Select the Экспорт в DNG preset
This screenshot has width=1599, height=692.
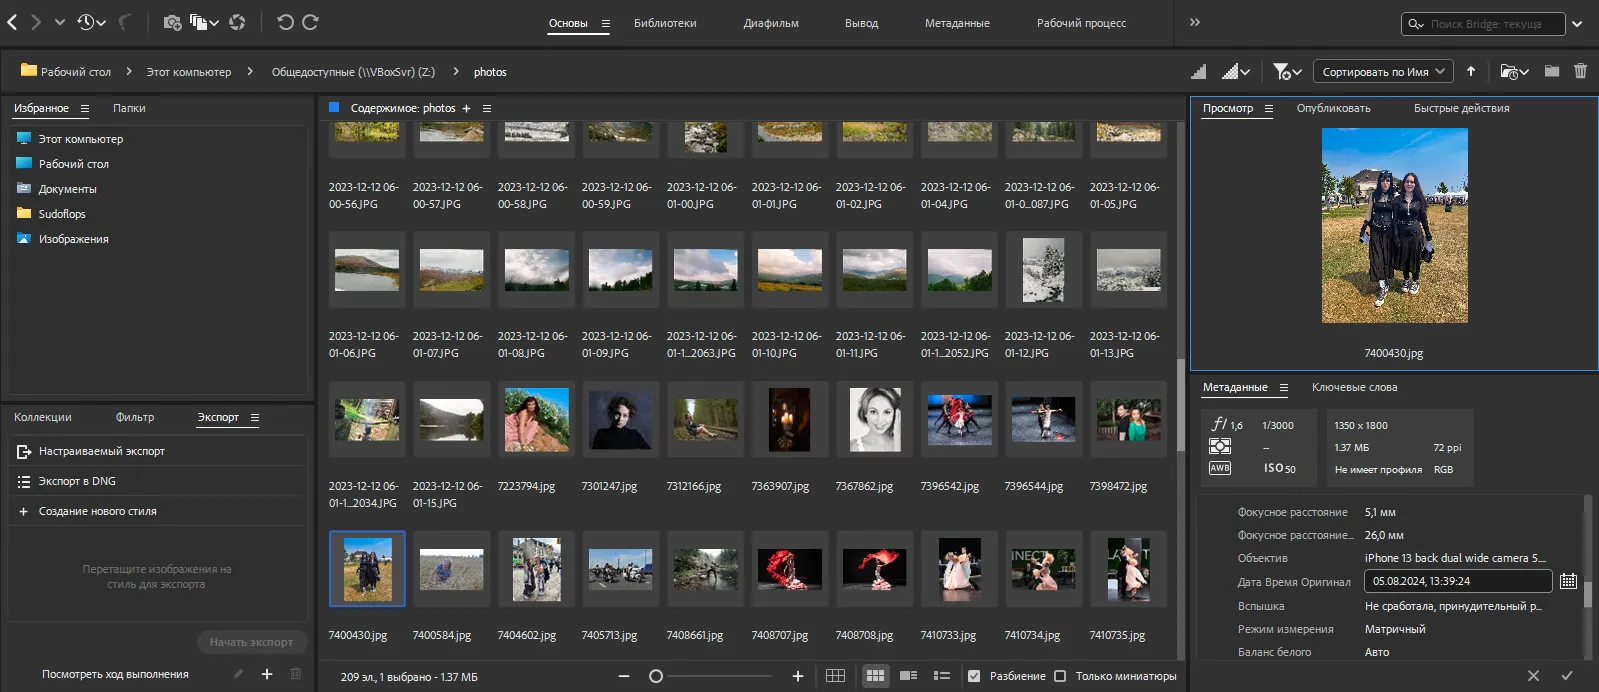pos(77,481)
